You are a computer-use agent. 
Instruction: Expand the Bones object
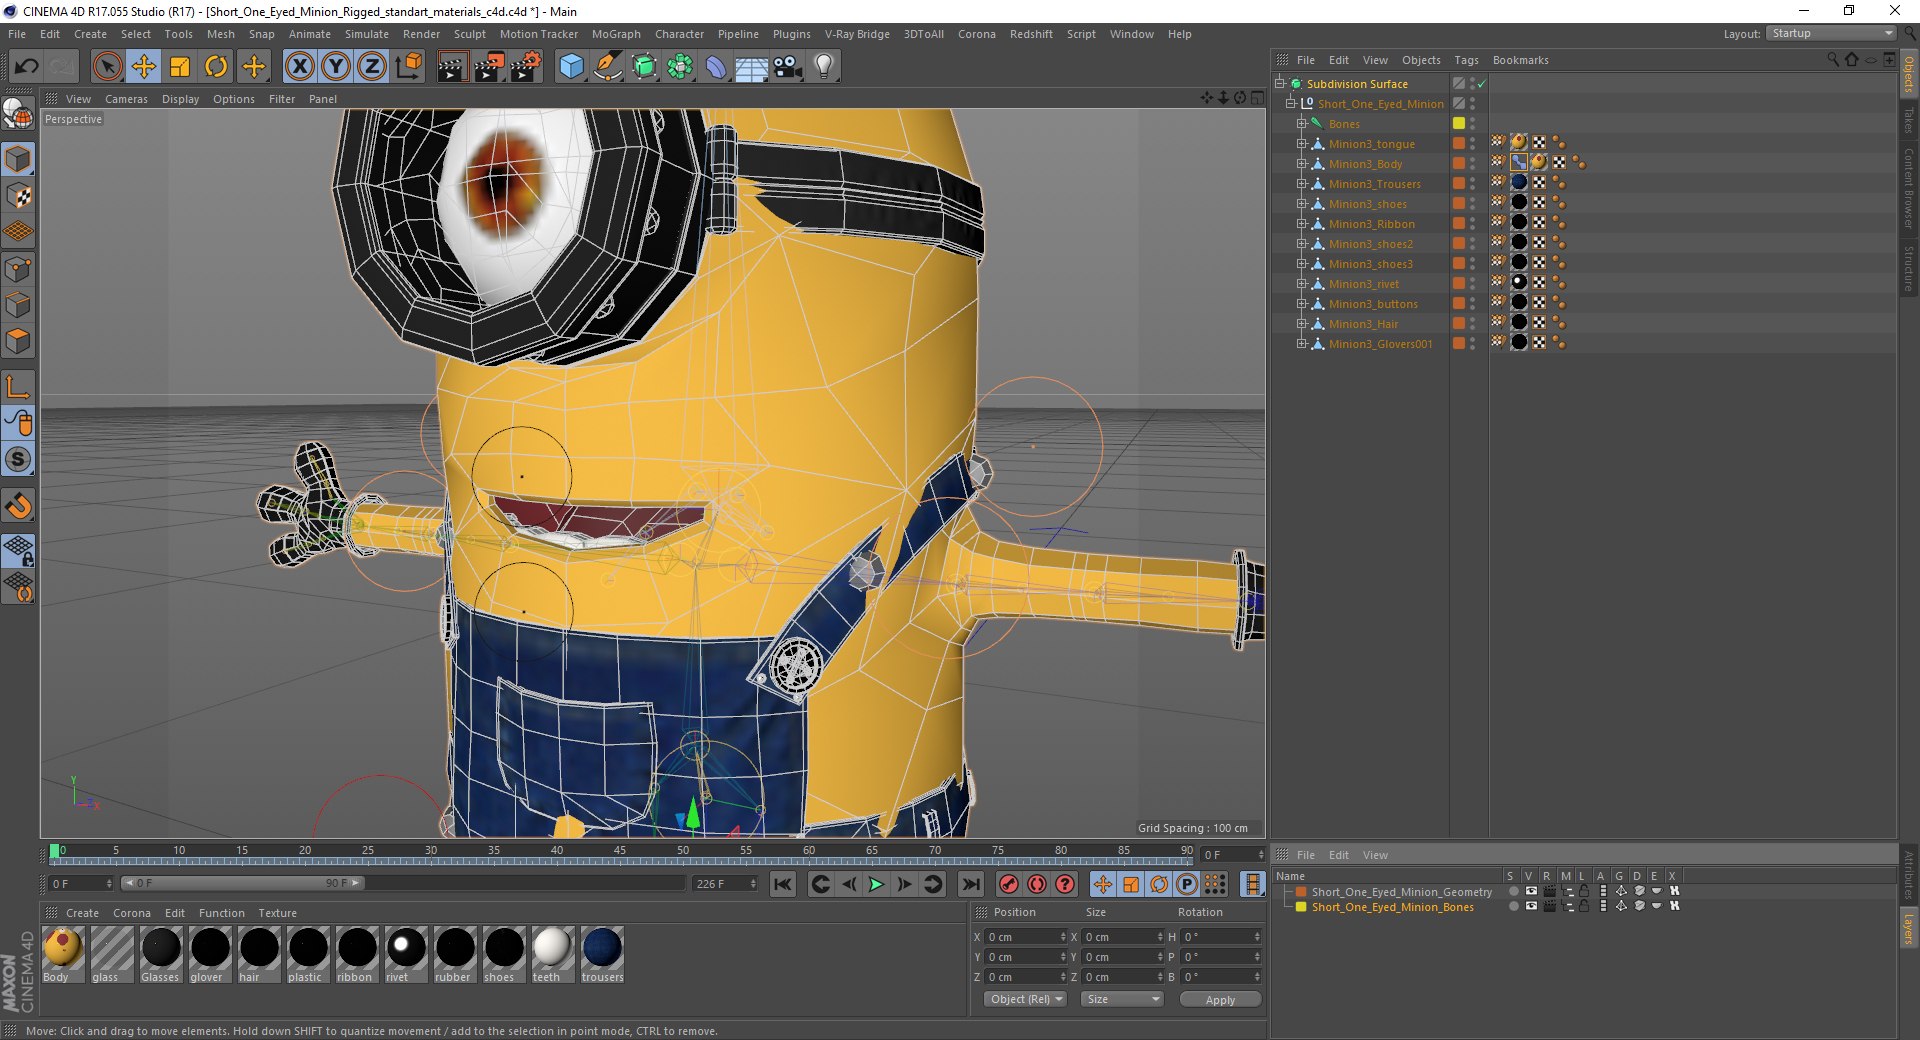(x=1301, y=124)
